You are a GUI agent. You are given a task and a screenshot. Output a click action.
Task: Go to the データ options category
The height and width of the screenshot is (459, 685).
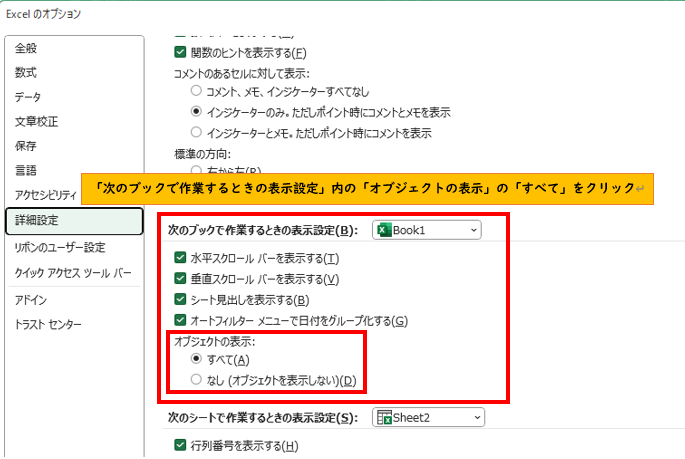point(28,97)
